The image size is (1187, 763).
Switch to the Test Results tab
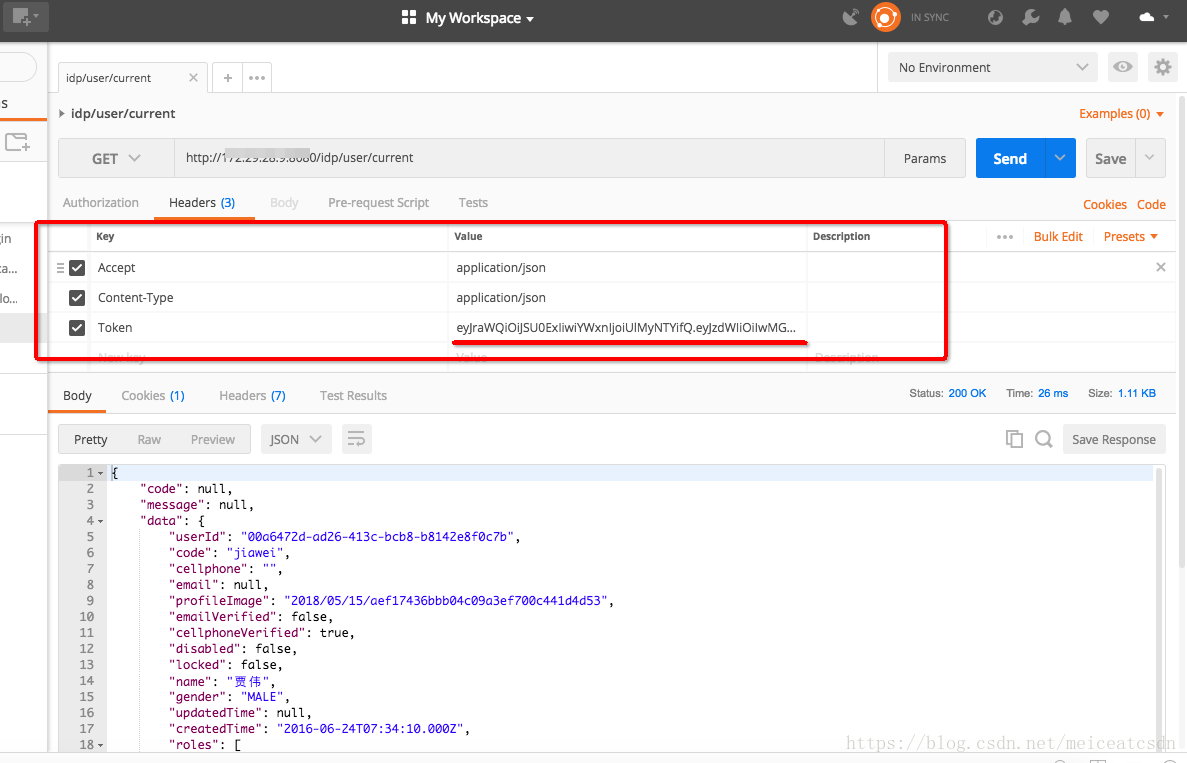click(x=353, y=396)
